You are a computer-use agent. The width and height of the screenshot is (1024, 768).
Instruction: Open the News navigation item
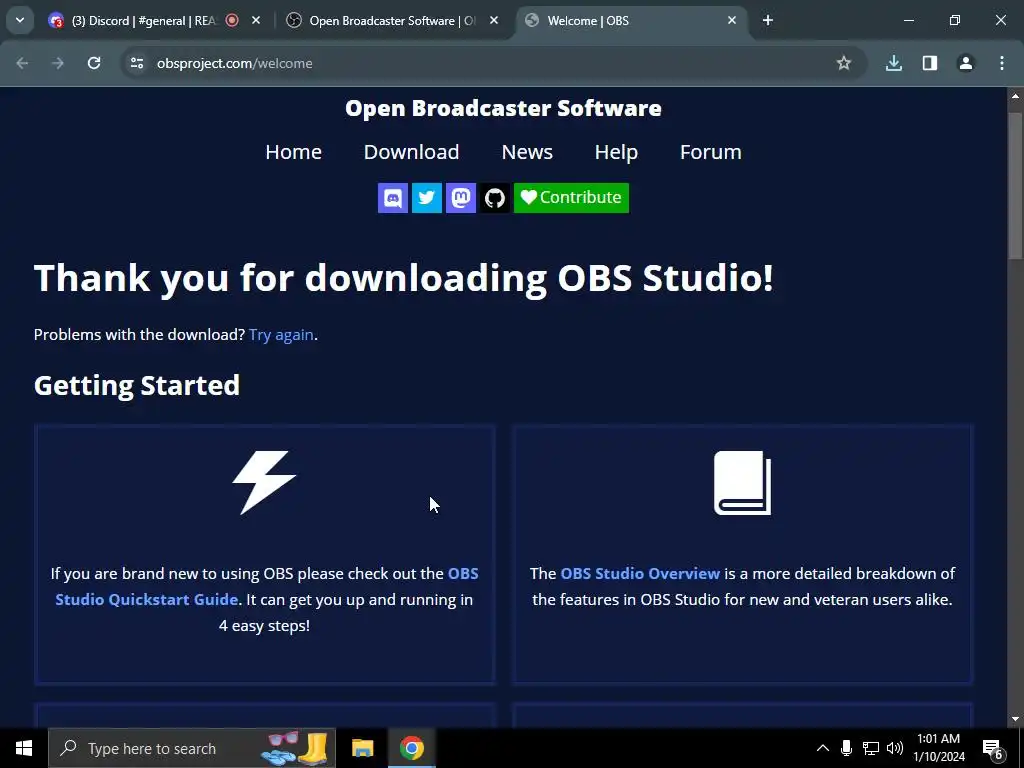pos(527,152)
